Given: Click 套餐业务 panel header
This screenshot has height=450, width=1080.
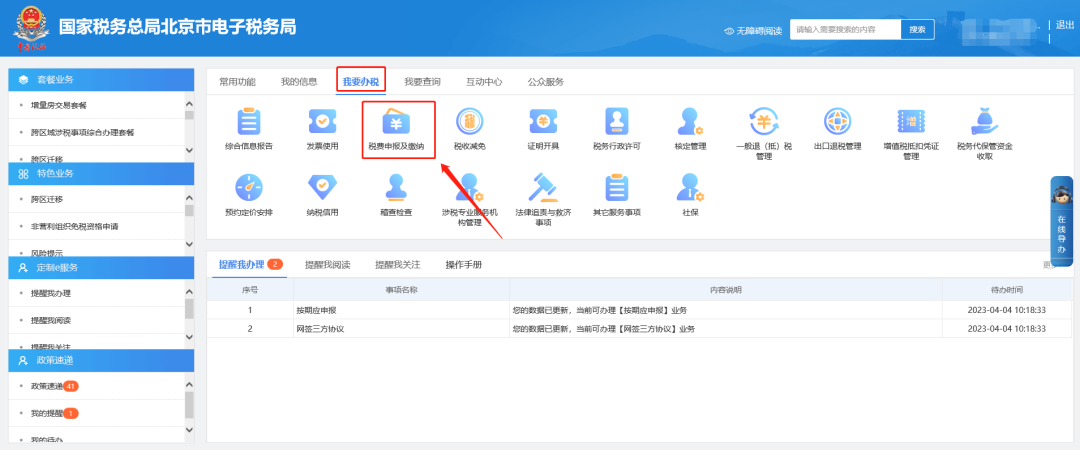Looking at the screenshot, I should click(x=101, y=79).
